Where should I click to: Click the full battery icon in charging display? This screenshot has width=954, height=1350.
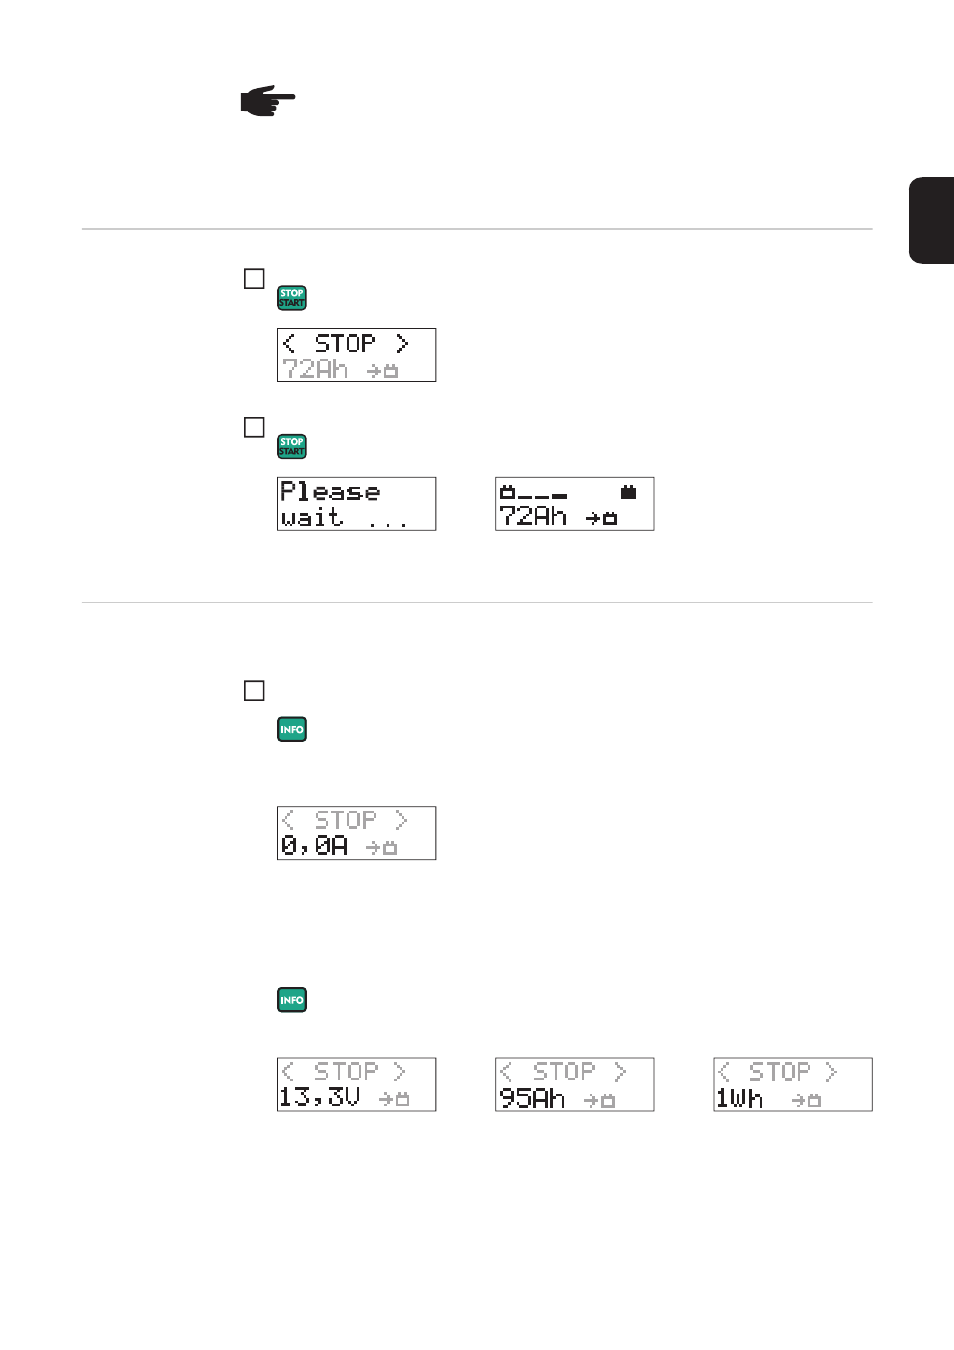[x=628, y=492]
